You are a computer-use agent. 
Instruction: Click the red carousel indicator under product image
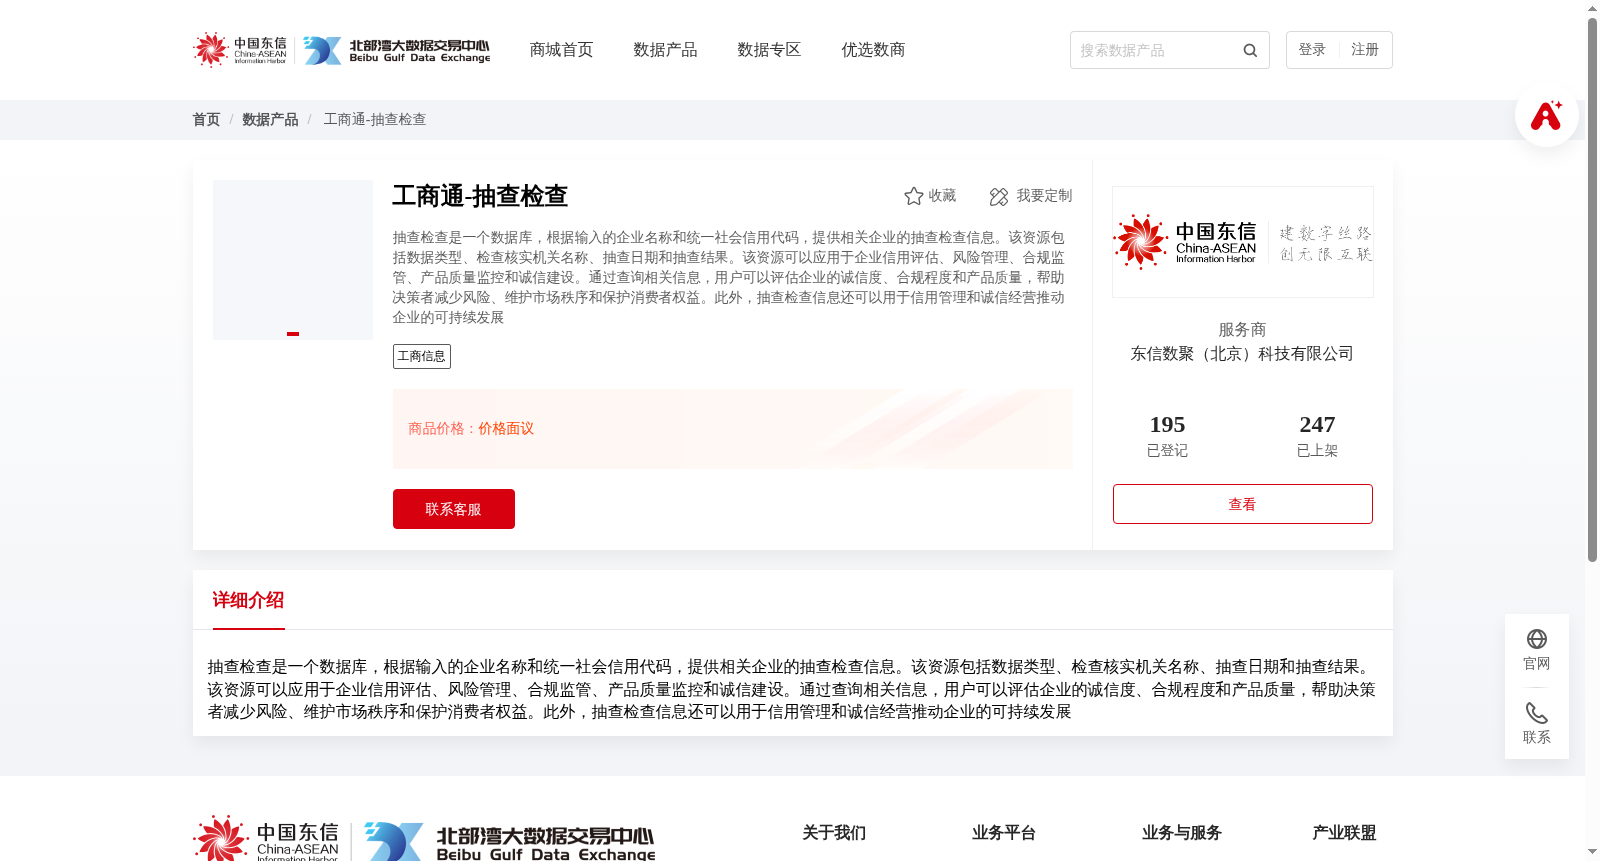[293, 334]
